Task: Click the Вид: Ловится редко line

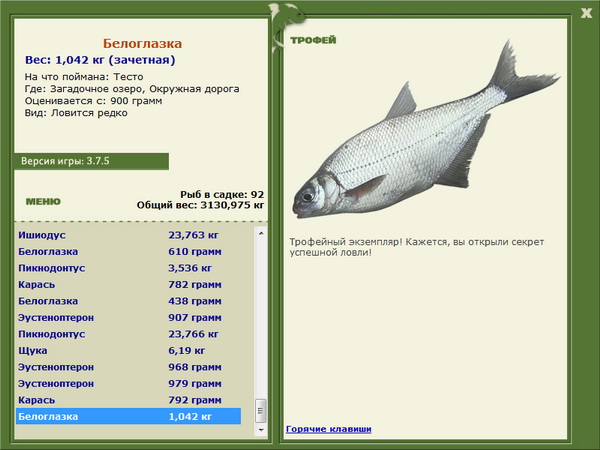Action: 76,113
